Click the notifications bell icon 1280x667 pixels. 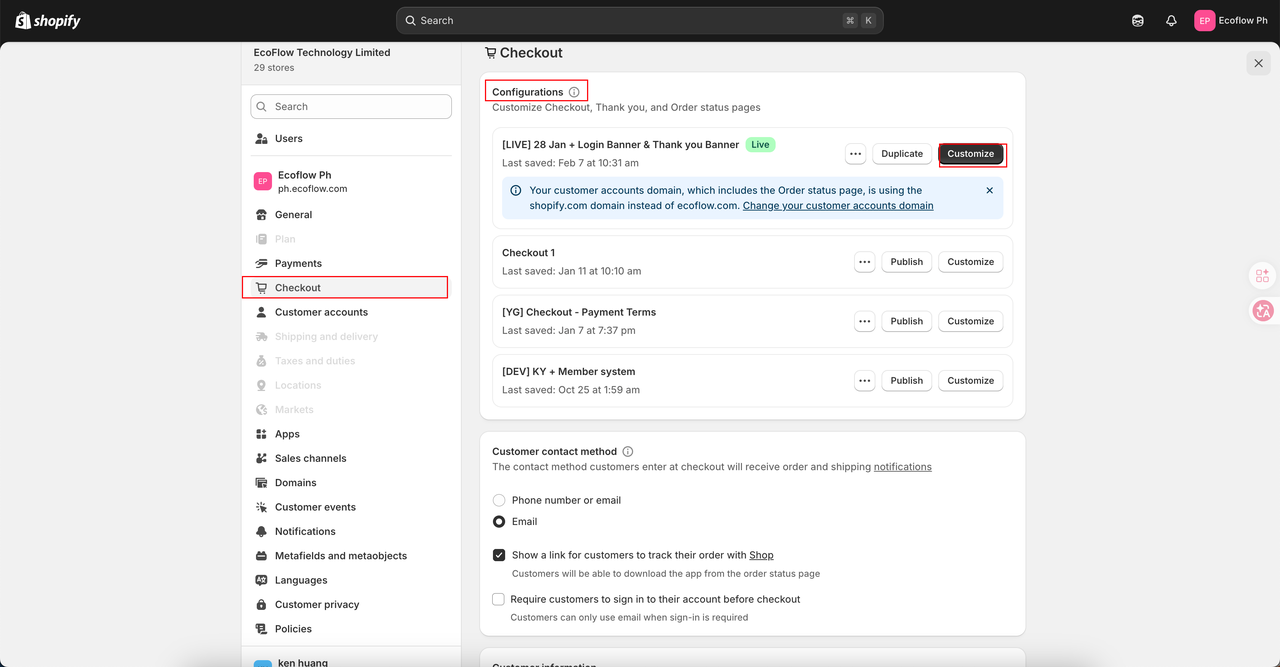[x=1171, y=21]
